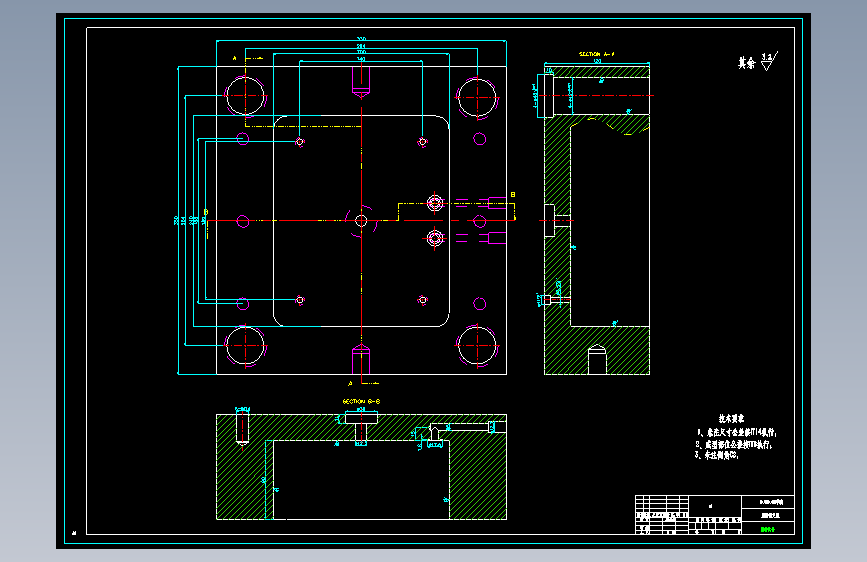This screenshot has height=562, width=867.
Task: Click the surface roughness triangle symbol beside 其余
Action: [x=769, y=61]
